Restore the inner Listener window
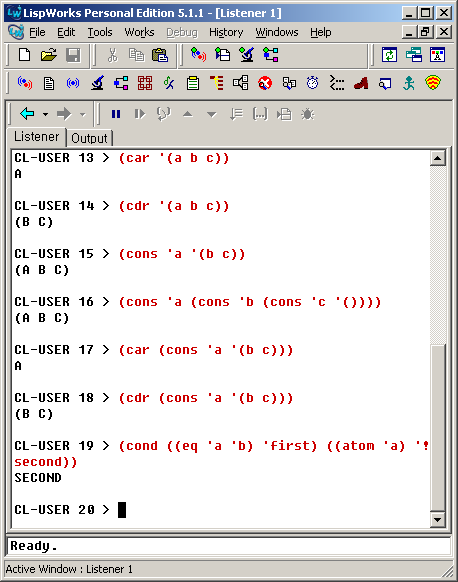The height and width of the screenshot is (582, 458). click(x=425, y=32)
